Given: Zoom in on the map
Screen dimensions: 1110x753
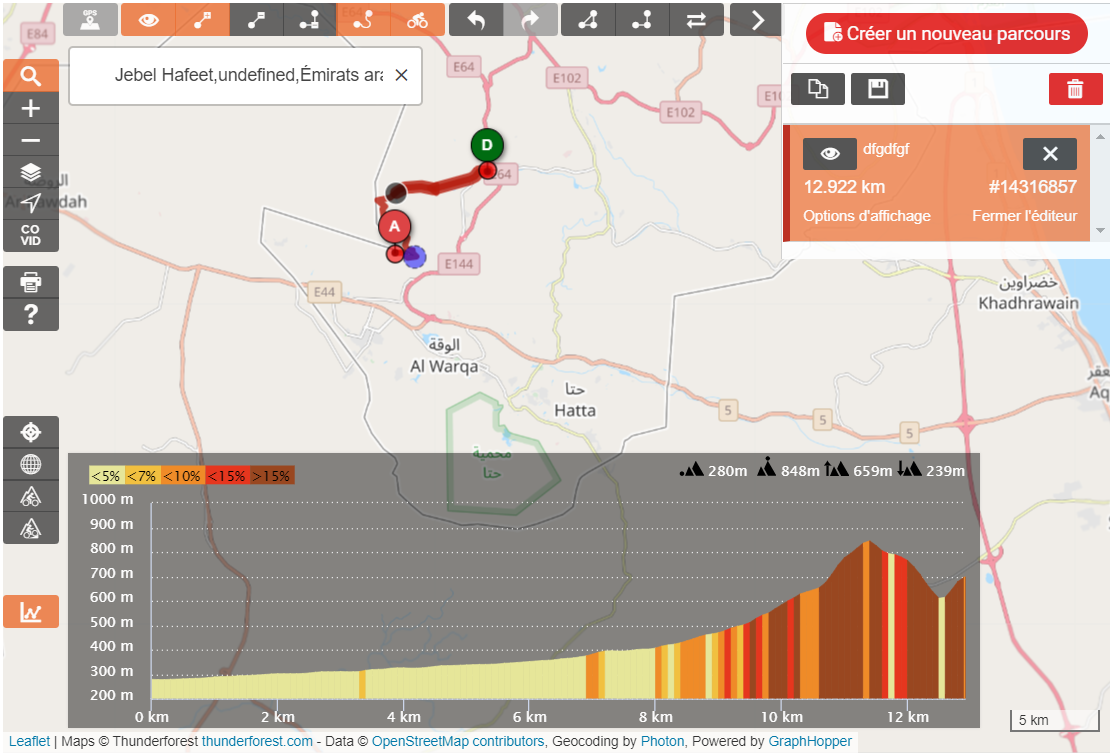Looking at the screenshot, I should point(30,108).
